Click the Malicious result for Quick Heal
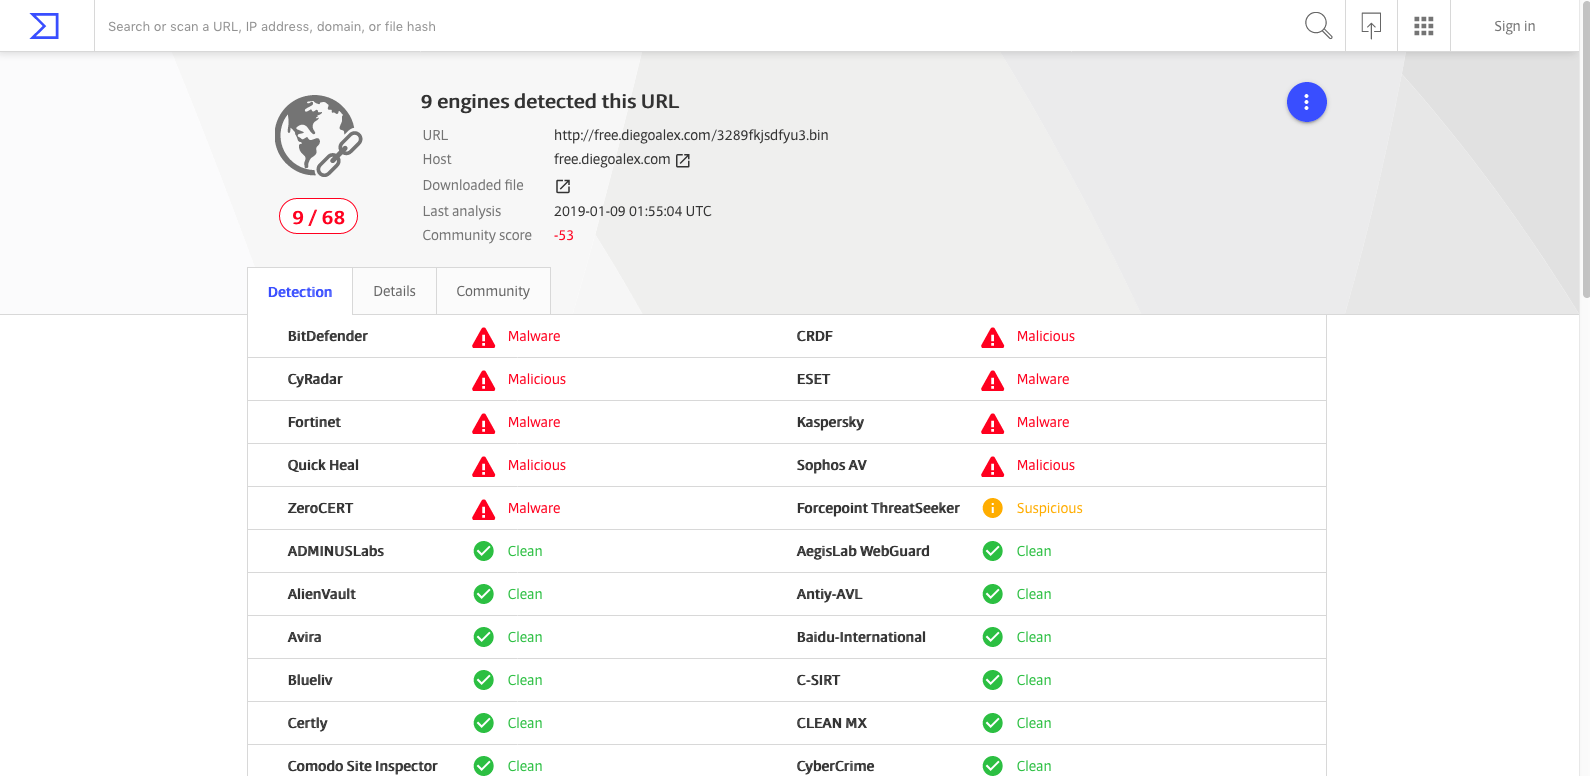This screenshot has height=776, width=1590. pos(537,465)
